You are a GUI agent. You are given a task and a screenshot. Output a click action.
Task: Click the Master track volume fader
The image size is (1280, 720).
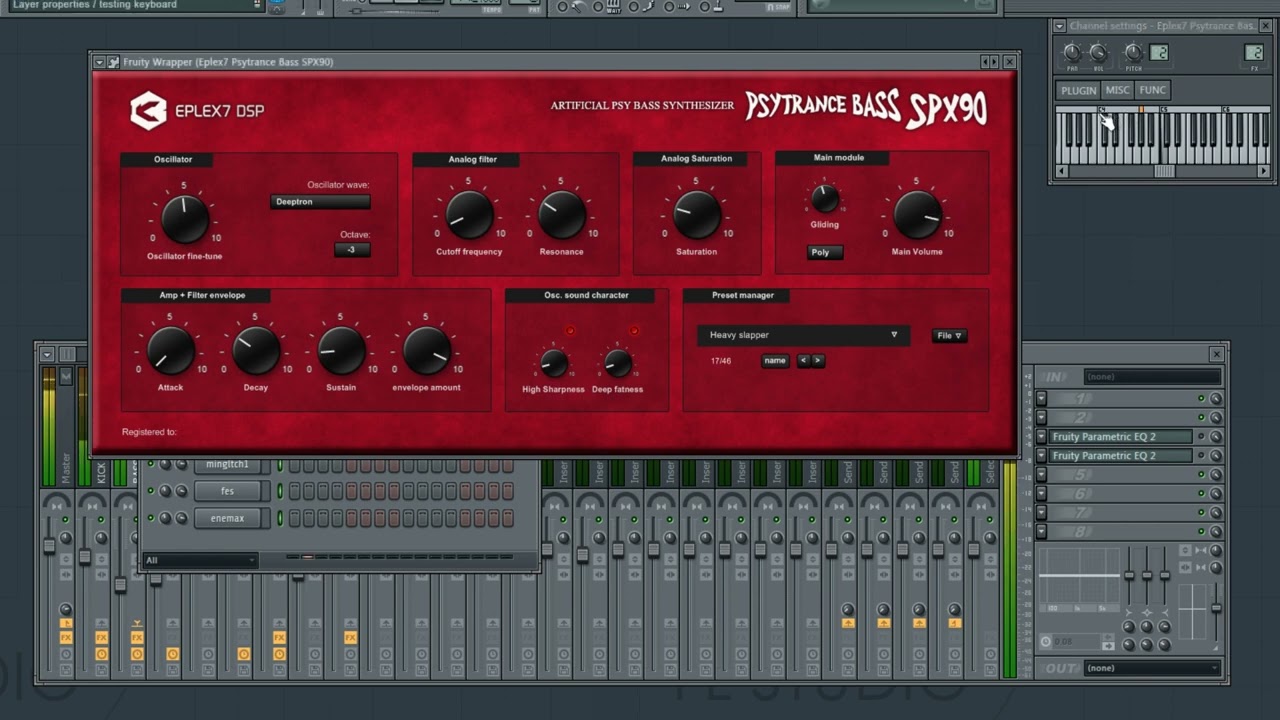[x=49, y=546]
